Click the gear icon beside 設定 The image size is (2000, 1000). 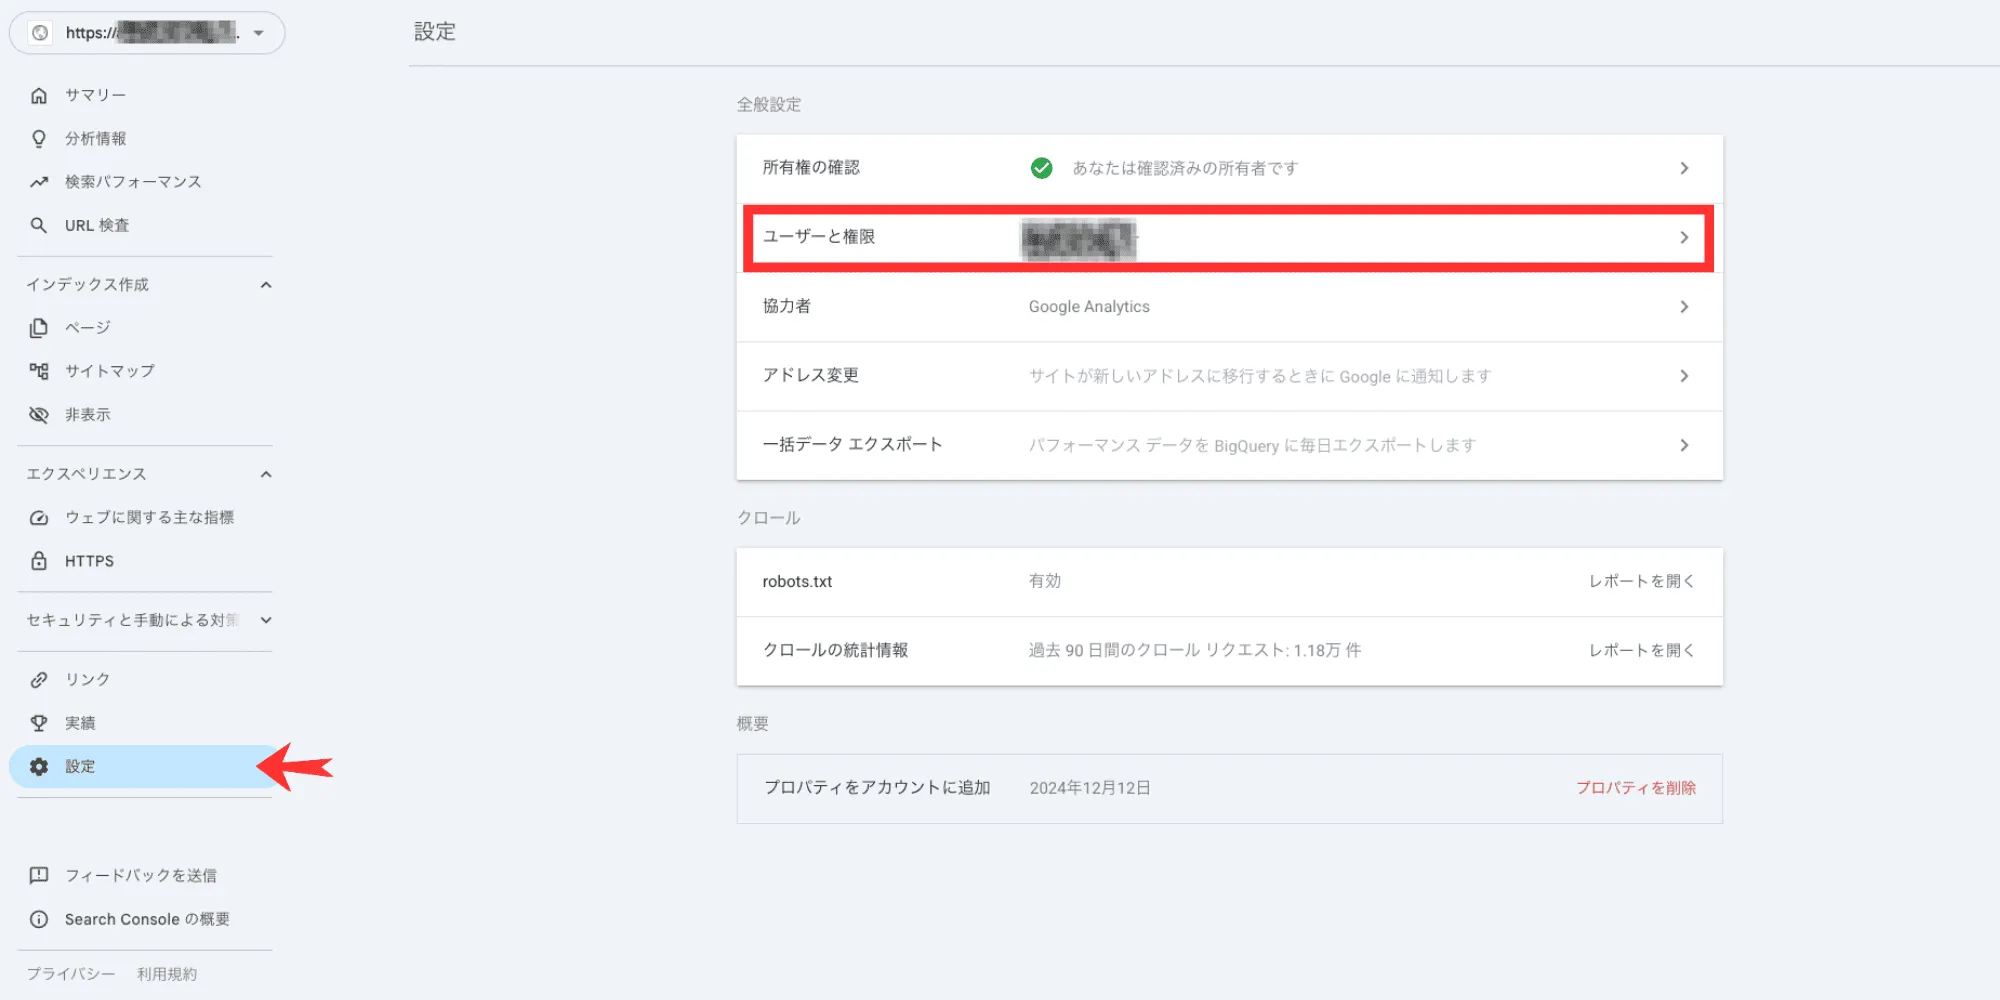(39, 767)
